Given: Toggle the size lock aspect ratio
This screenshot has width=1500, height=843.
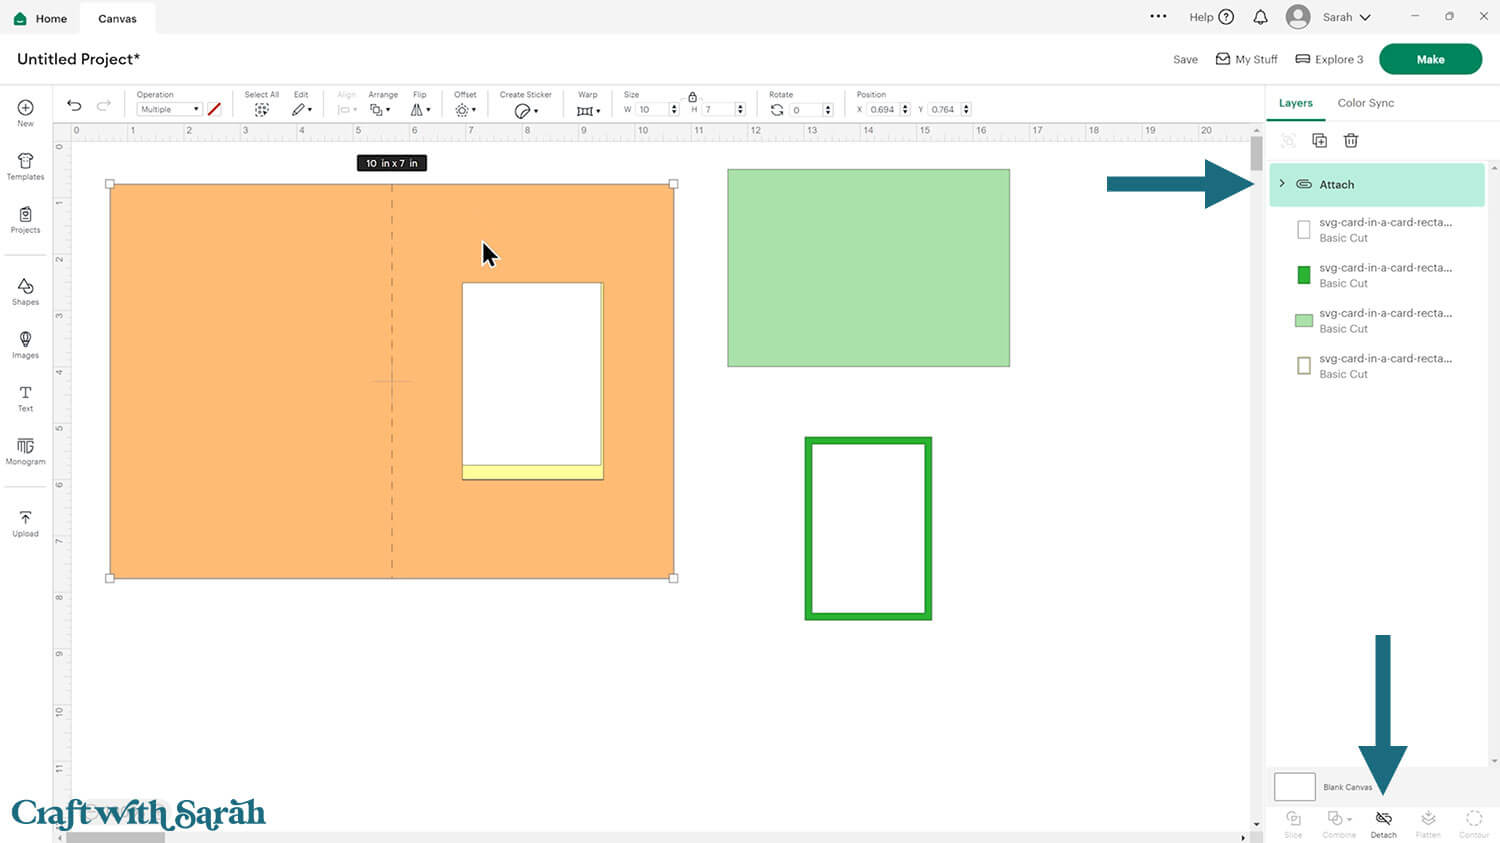Looking at the screenshot, I should click(x=692, y=97).
